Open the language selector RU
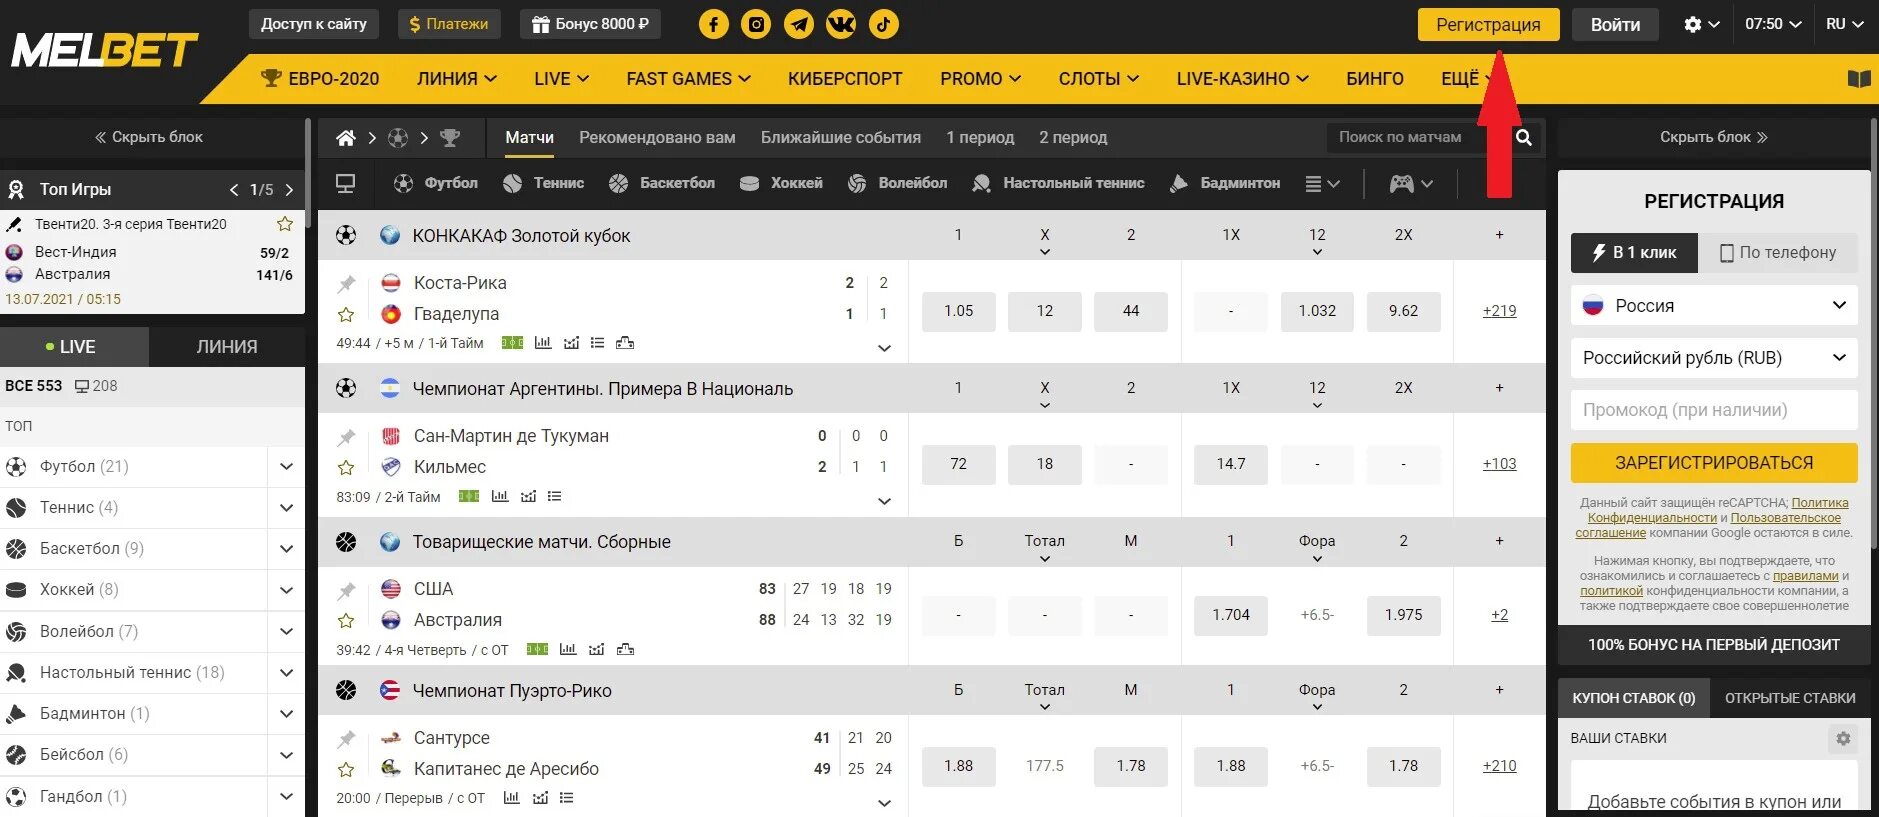1879x817 pixels. [1845, 24]
